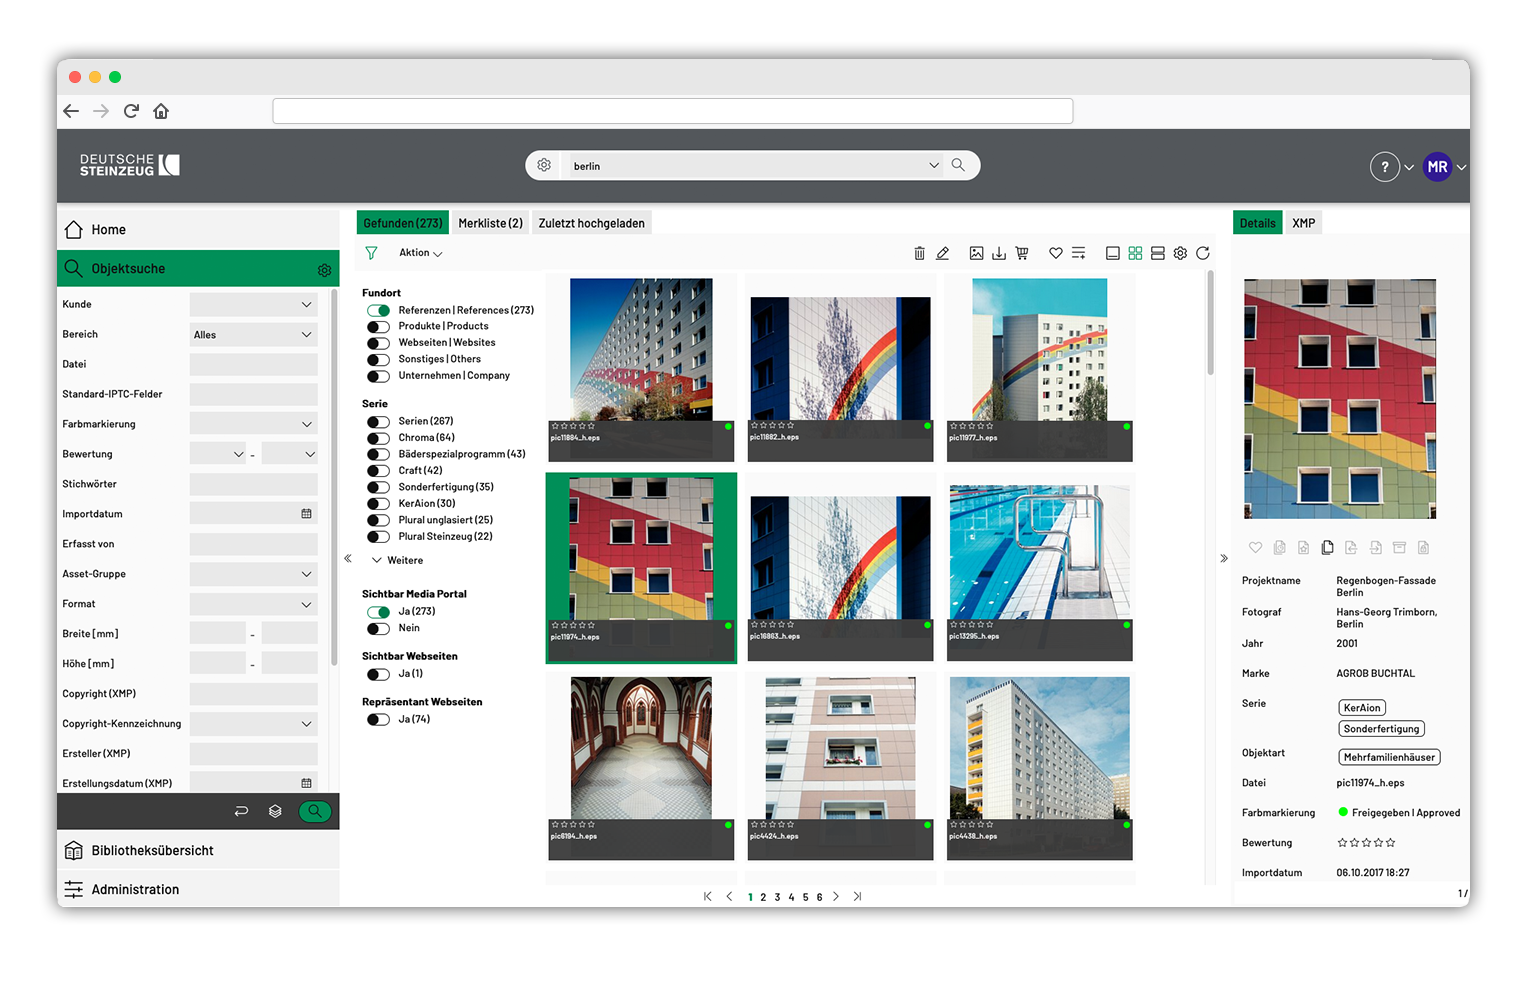Open the Bereich dropdown showing Alles
The height and width of the screenshot is (982, 1526).
(253, 334)
